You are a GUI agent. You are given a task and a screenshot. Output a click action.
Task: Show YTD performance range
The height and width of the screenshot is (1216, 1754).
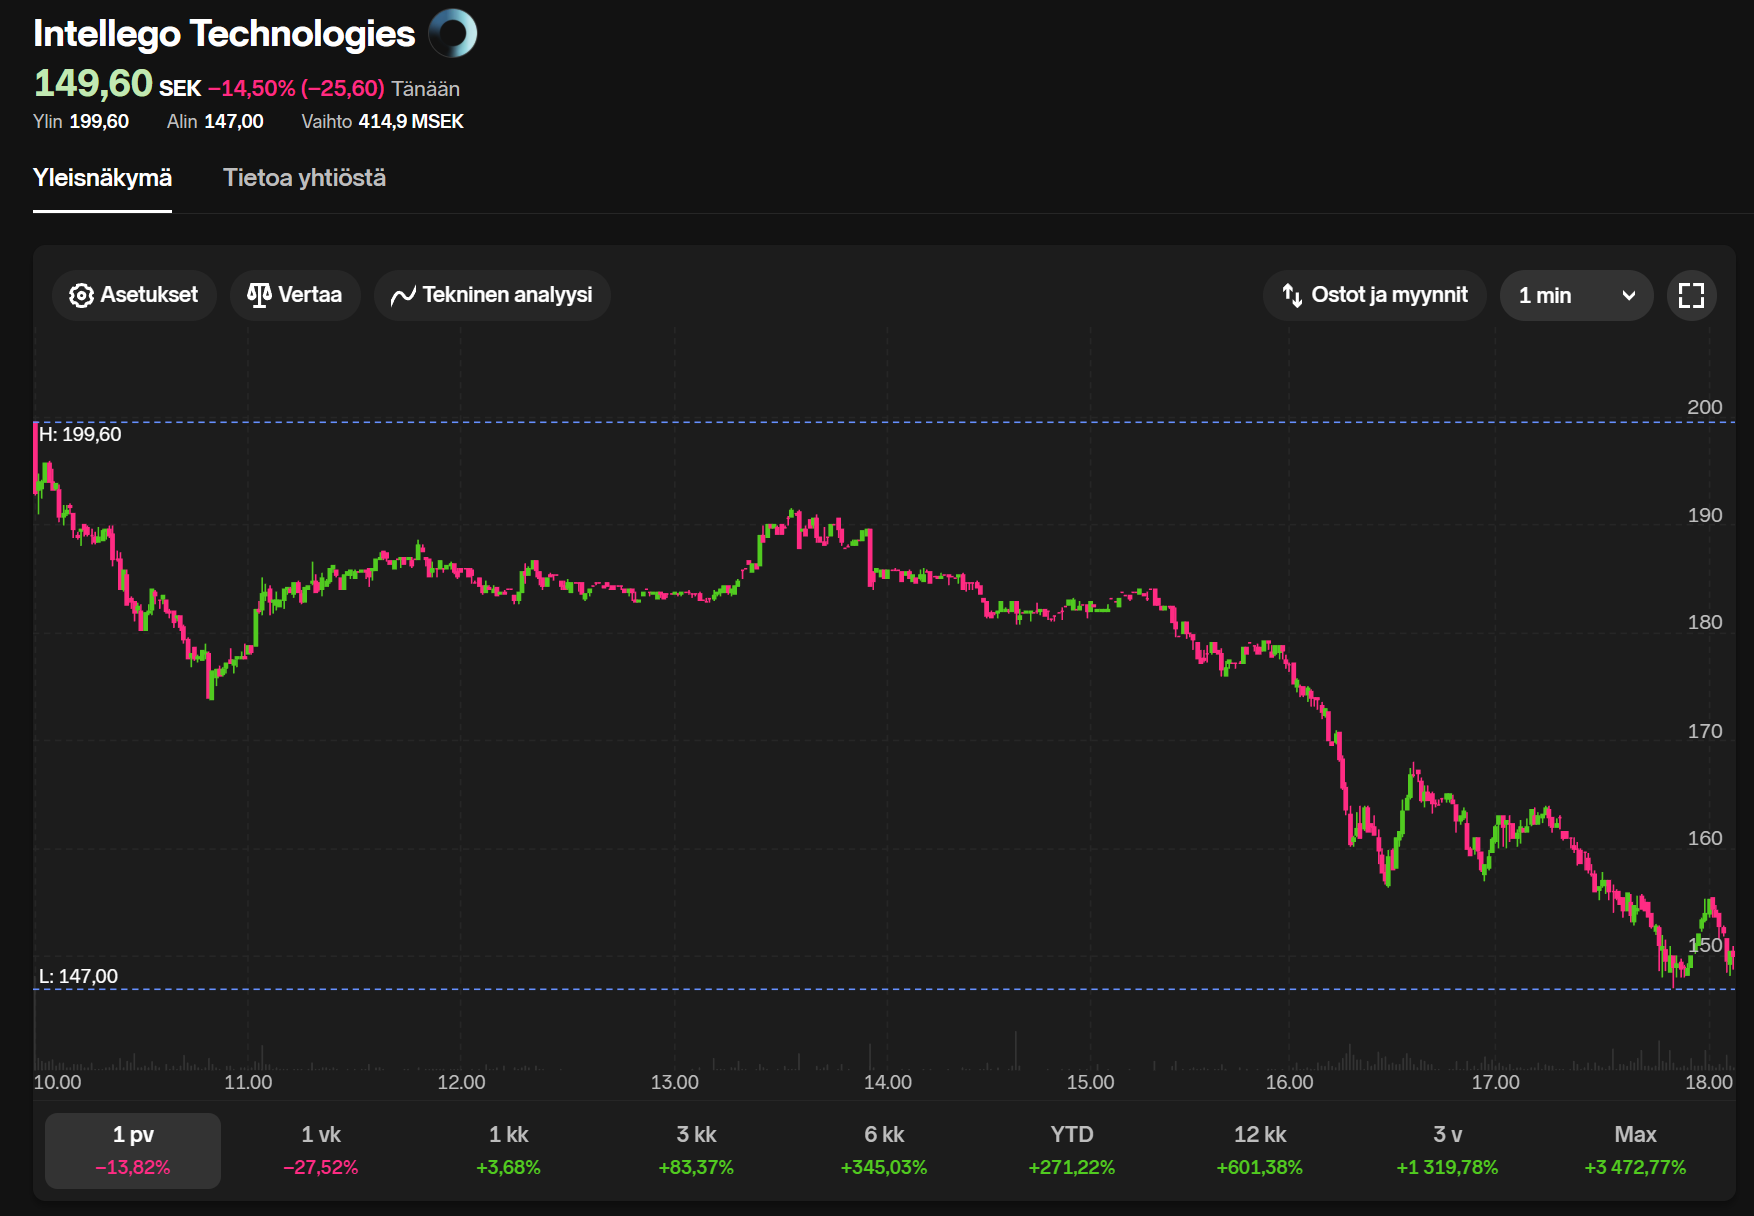tap(1071, 1150)
